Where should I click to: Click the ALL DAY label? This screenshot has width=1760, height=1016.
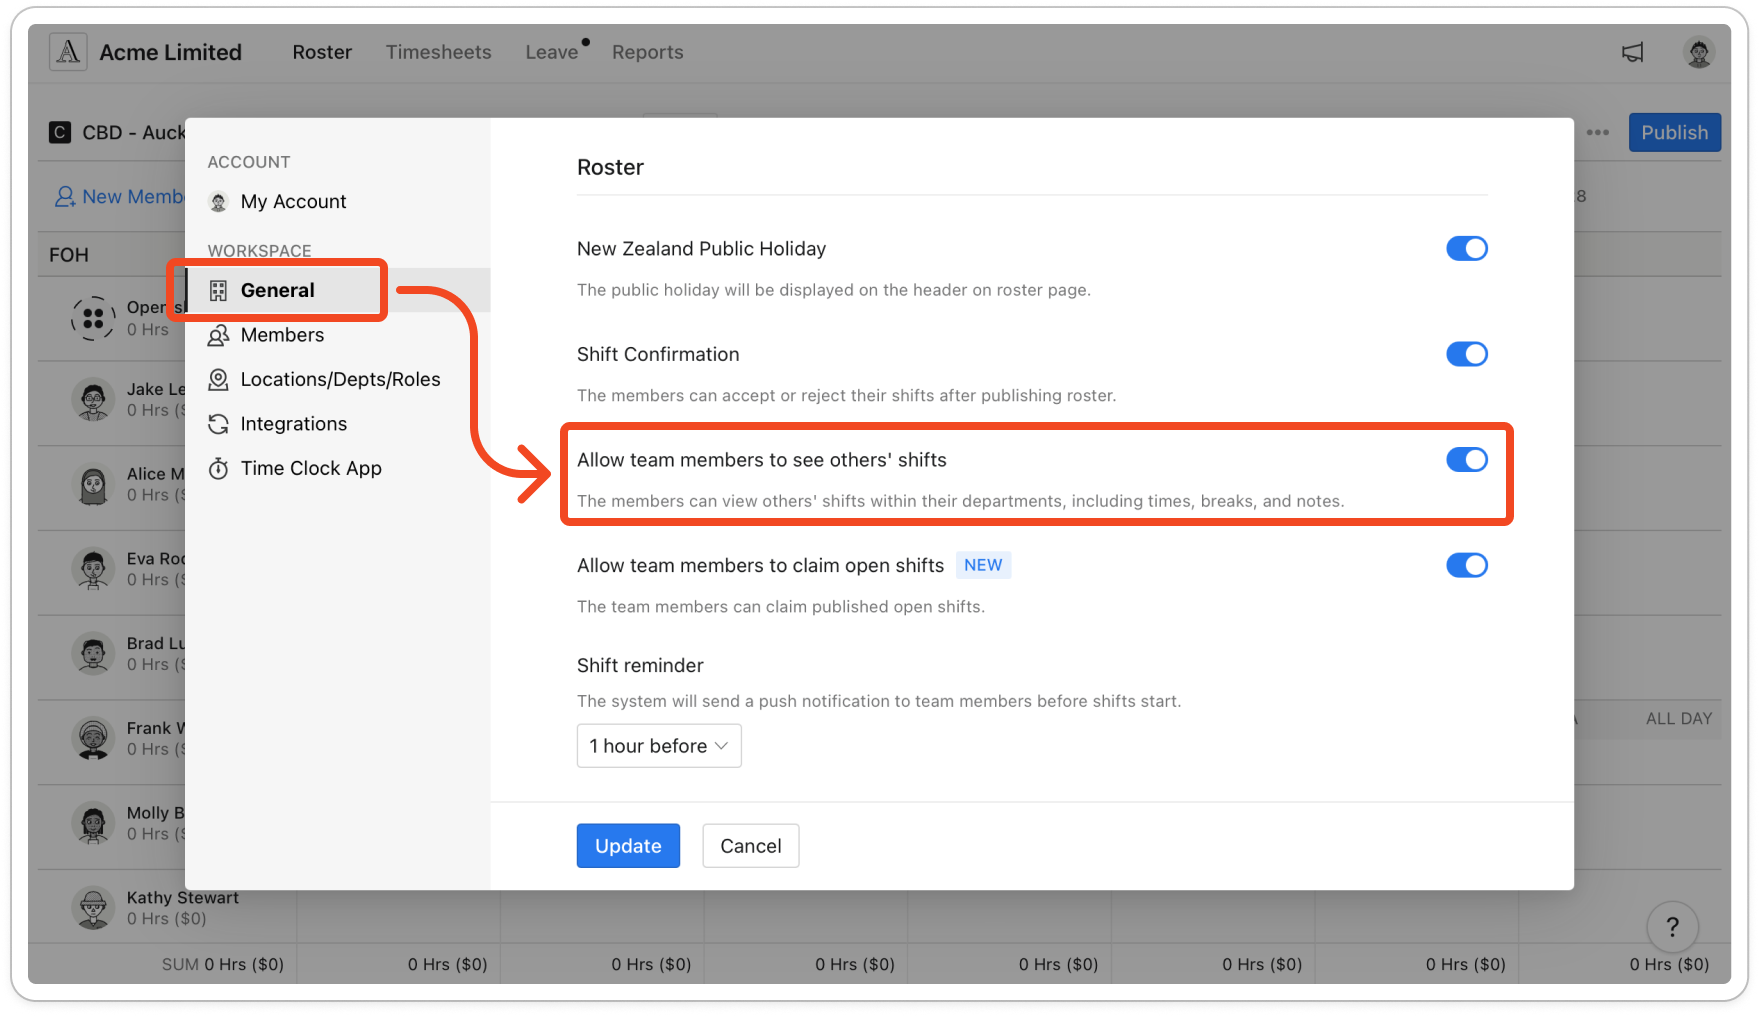1679,719
